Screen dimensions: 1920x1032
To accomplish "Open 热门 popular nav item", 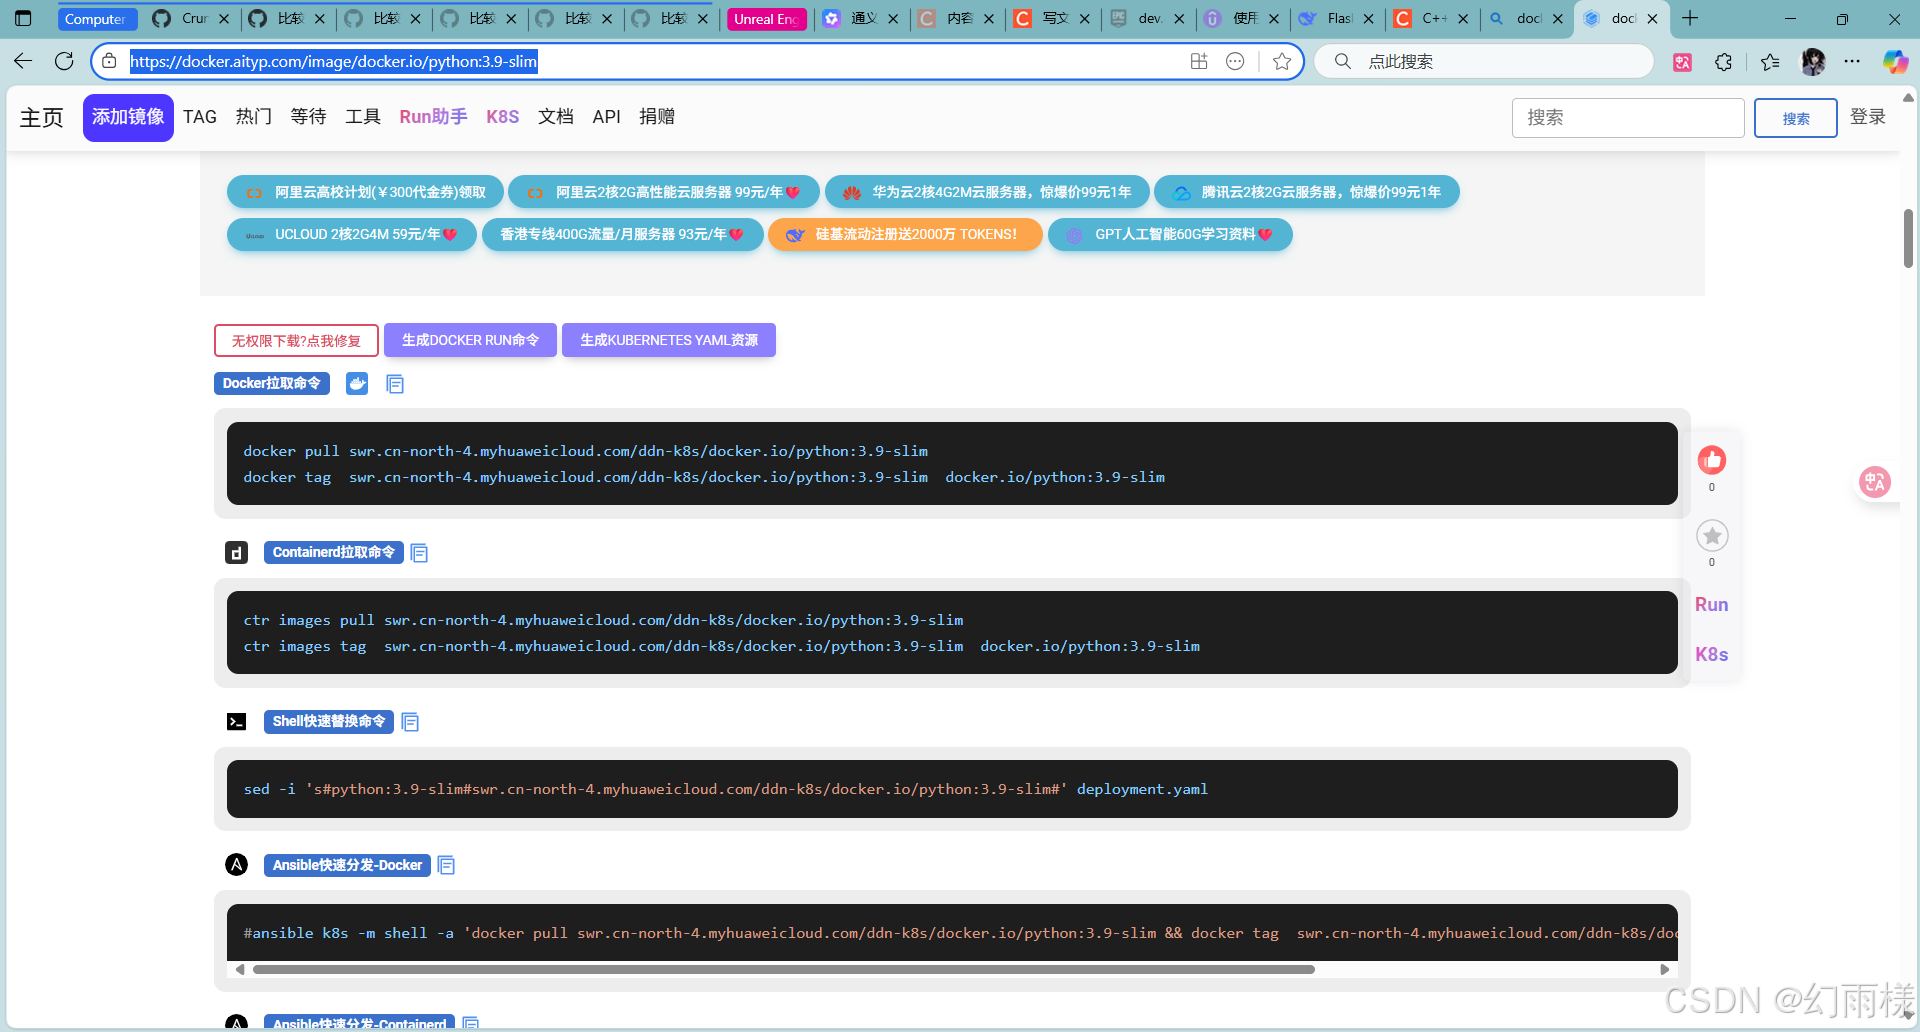I will tap(254, 117).
